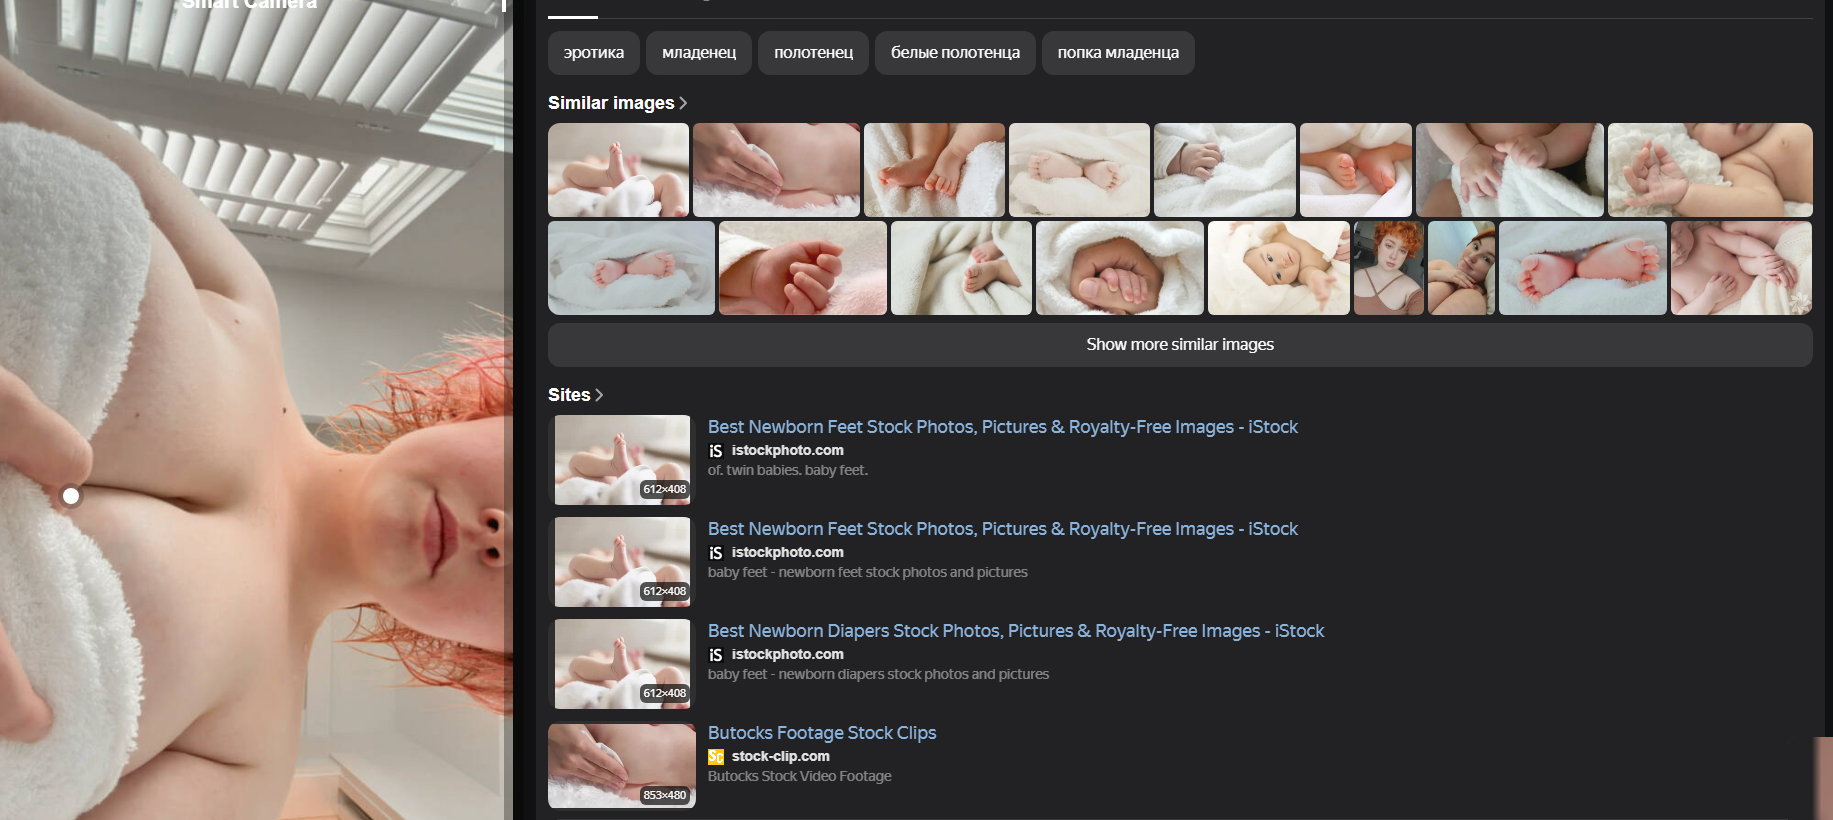Click iStock favicon in 'twin babies' result
1833x820 pixels.
(x=716, y=451)
